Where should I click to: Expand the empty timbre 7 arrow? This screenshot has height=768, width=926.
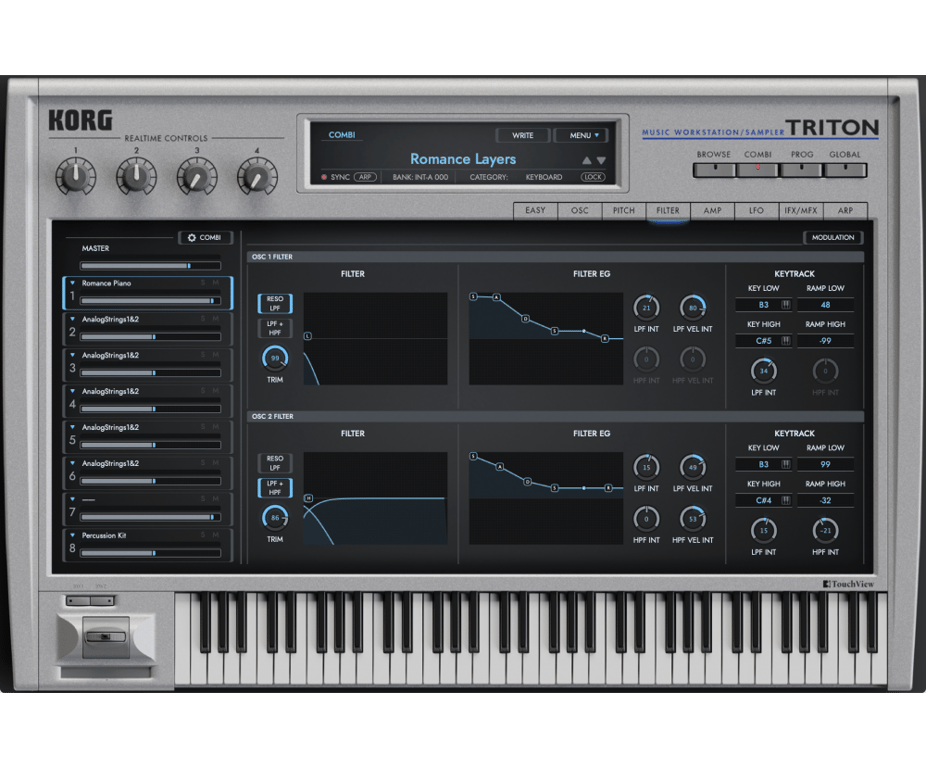pos(73,499)
